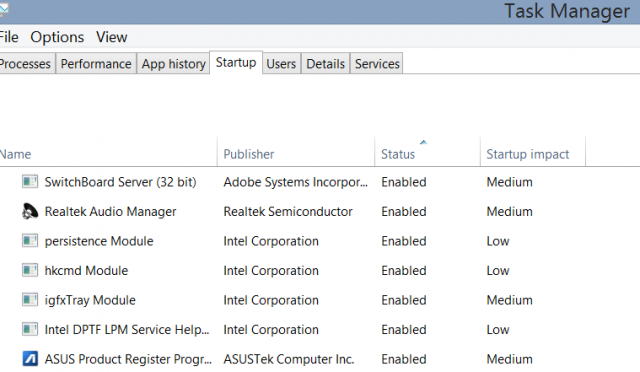
Task: Go to the Services tab
Action: pos(377,64)
